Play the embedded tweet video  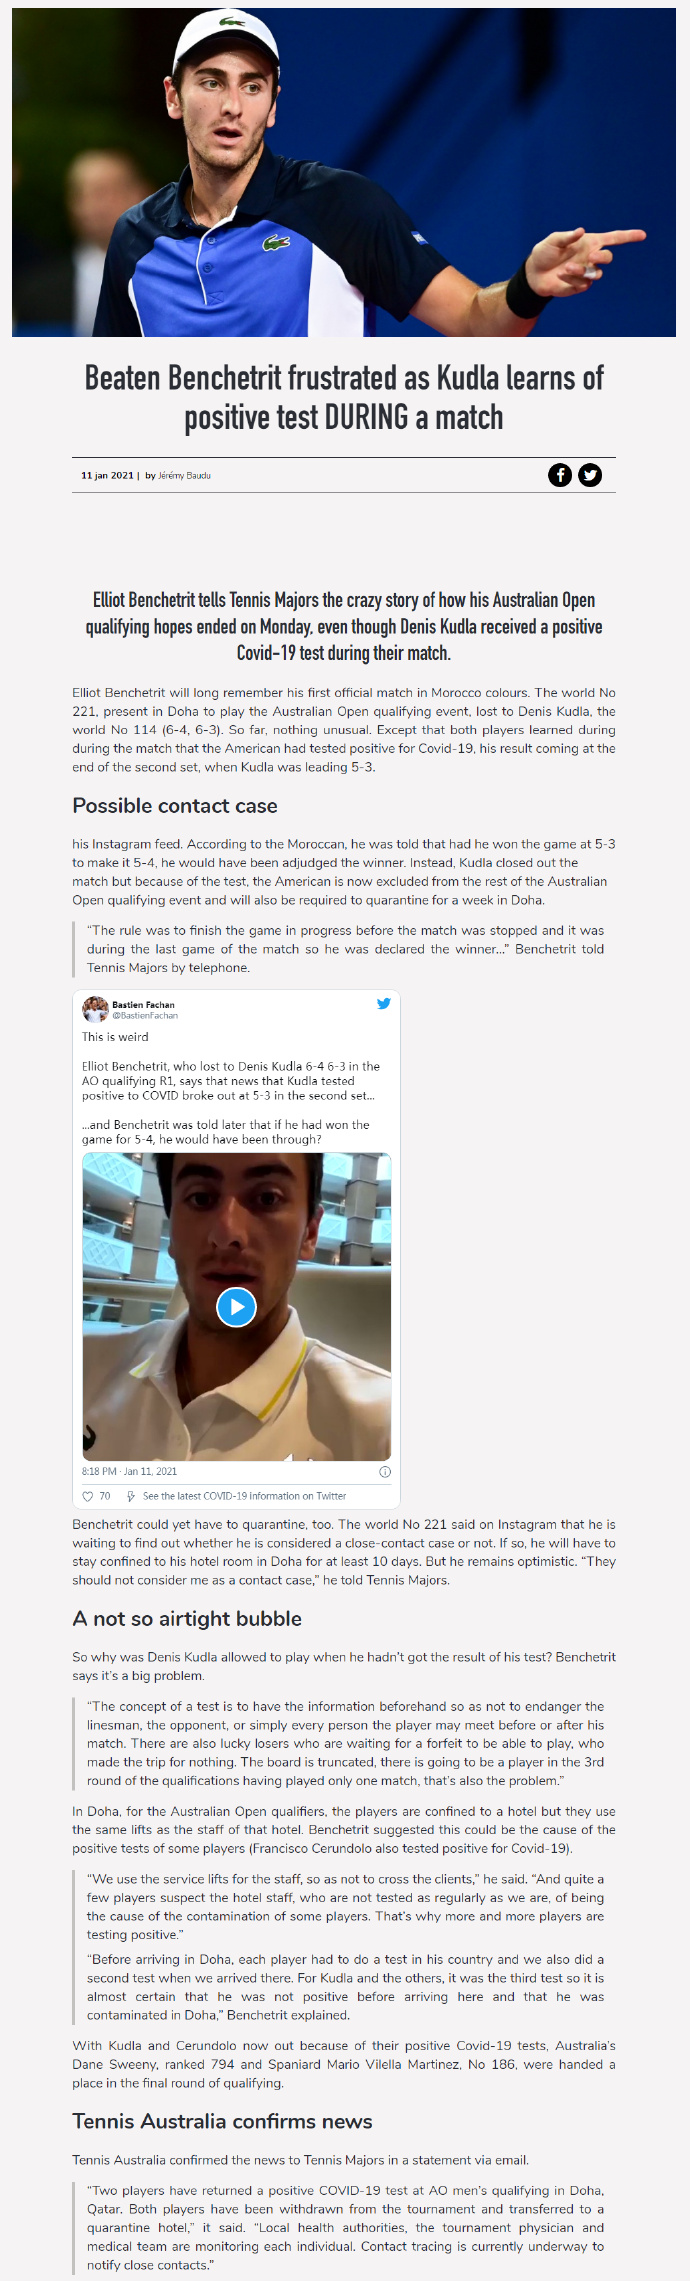[237, 1306]
